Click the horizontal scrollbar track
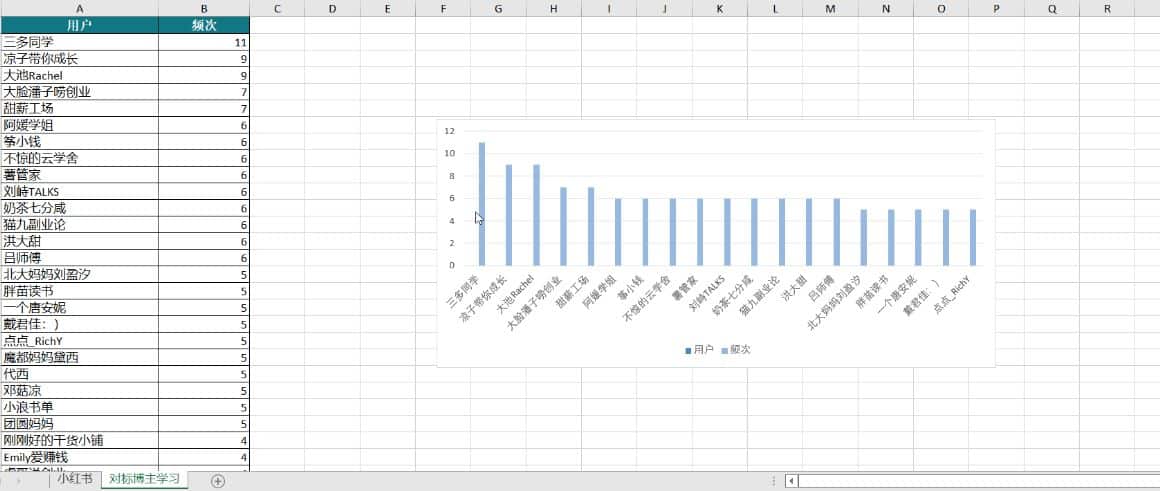This screenshot has width=1160, height=491. click(970, 481)
